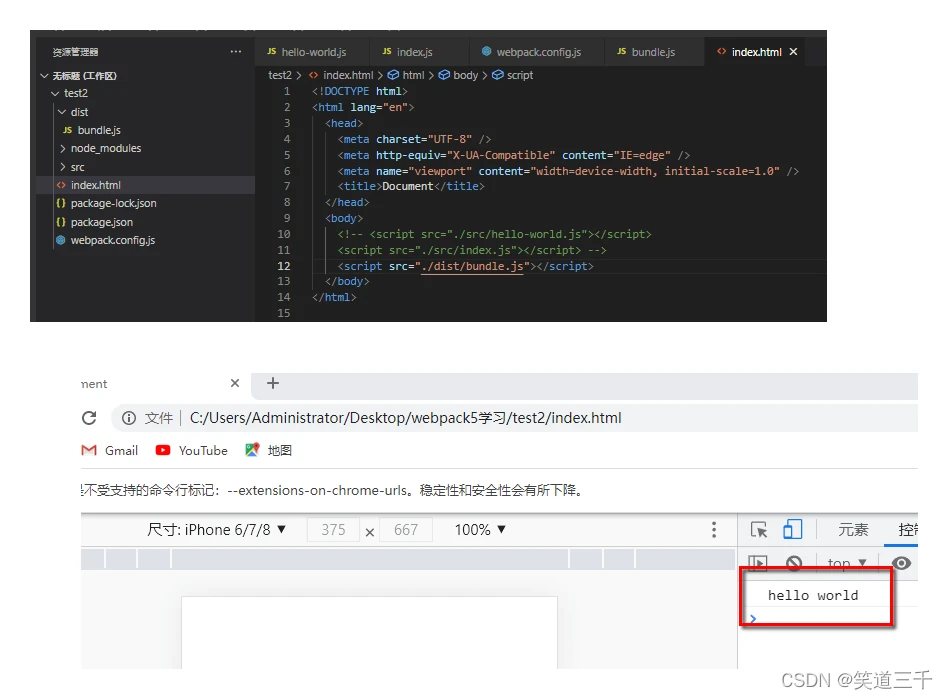The width and height of the screenshot is (948, 699).
Task: Reload the browser page
Action: [89, 418]
